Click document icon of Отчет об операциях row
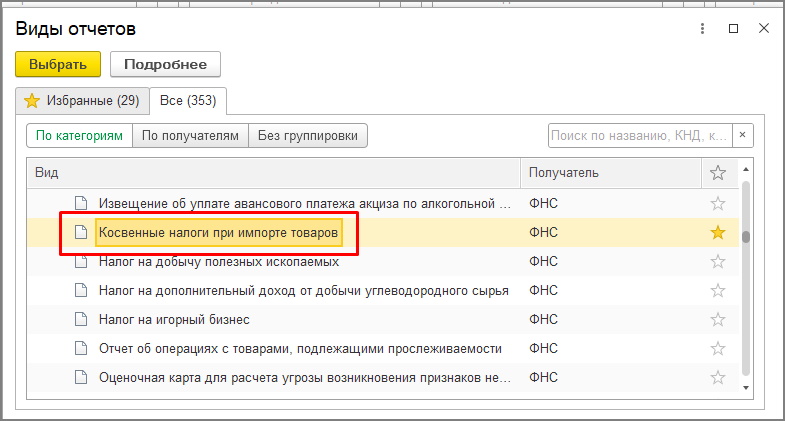This screenshot has width=785, height=421. click(81, 348)
